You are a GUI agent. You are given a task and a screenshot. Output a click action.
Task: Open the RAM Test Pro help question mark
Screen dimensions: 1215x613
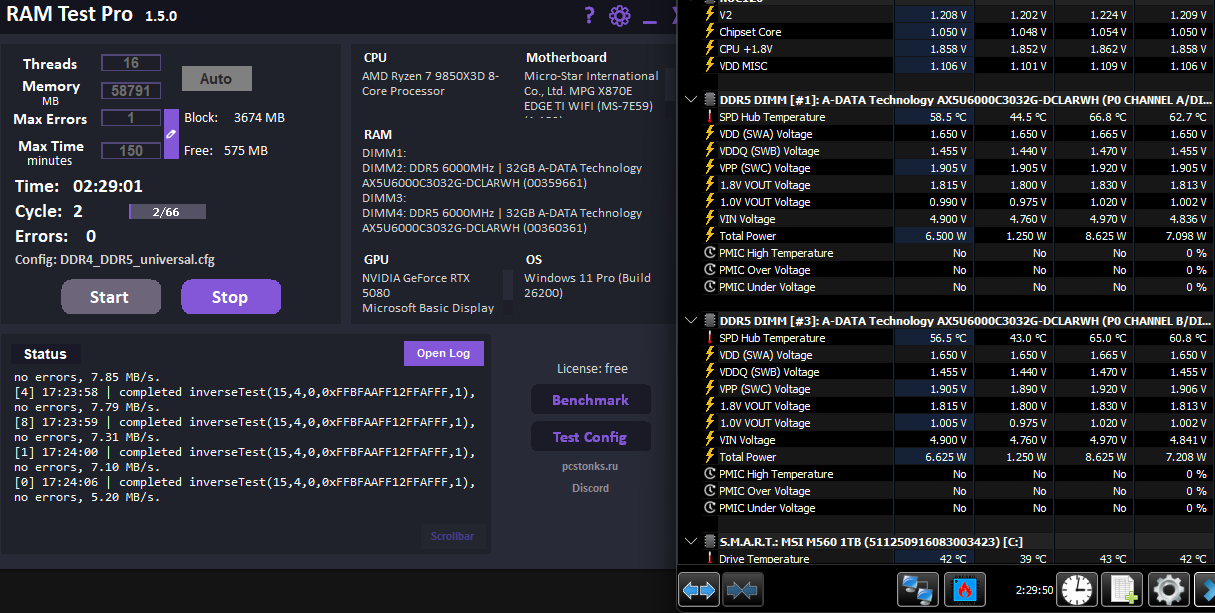(590, 15)
